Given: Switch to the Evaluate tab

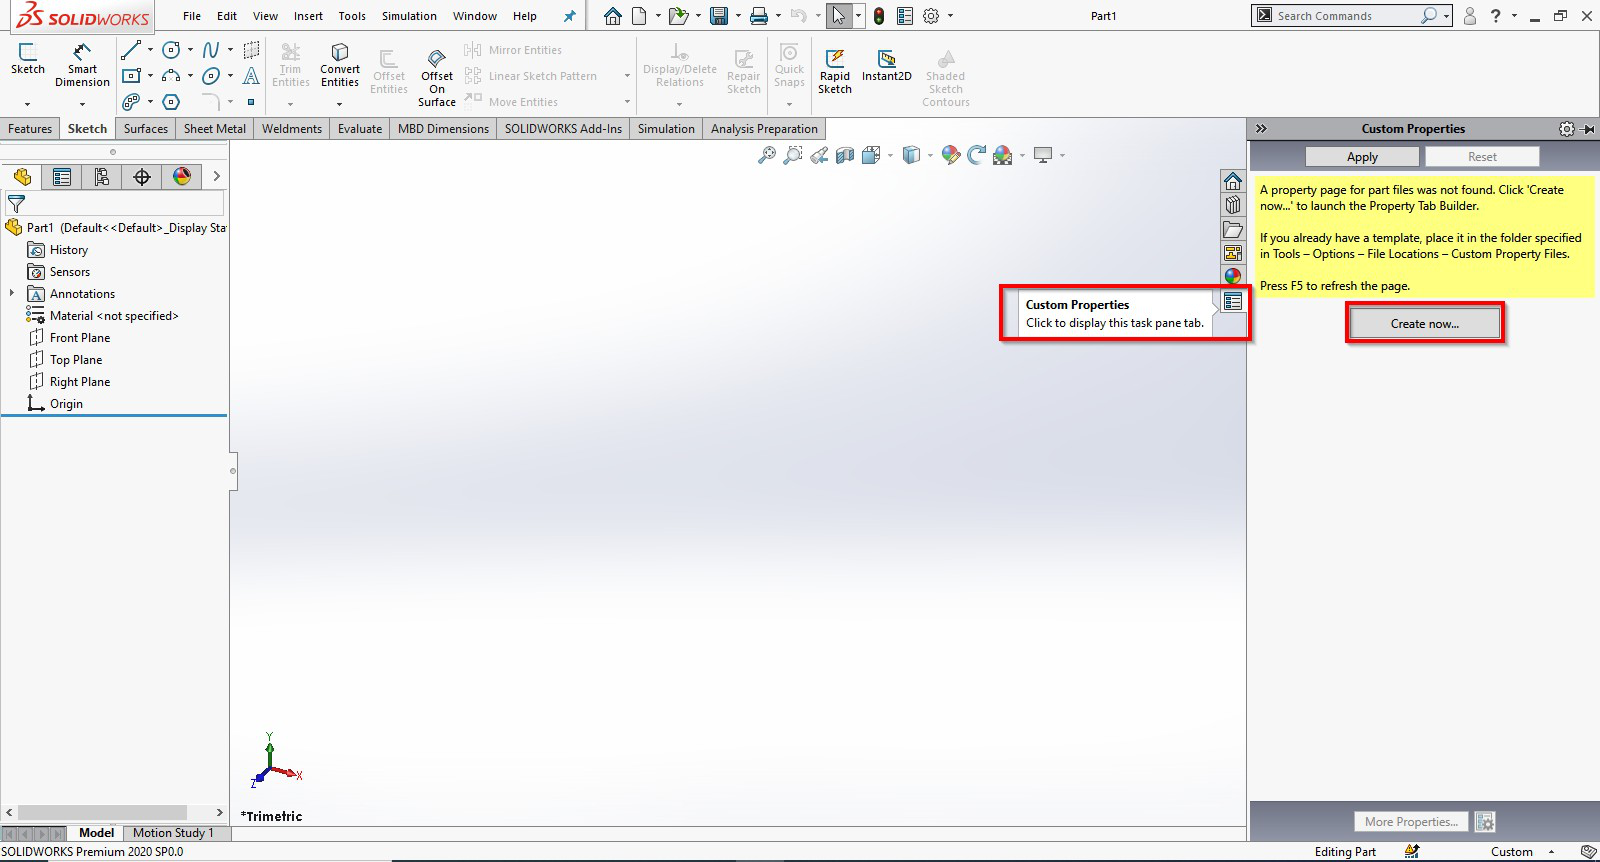Looking at the screenshot, I should click(x=360, y=129).
